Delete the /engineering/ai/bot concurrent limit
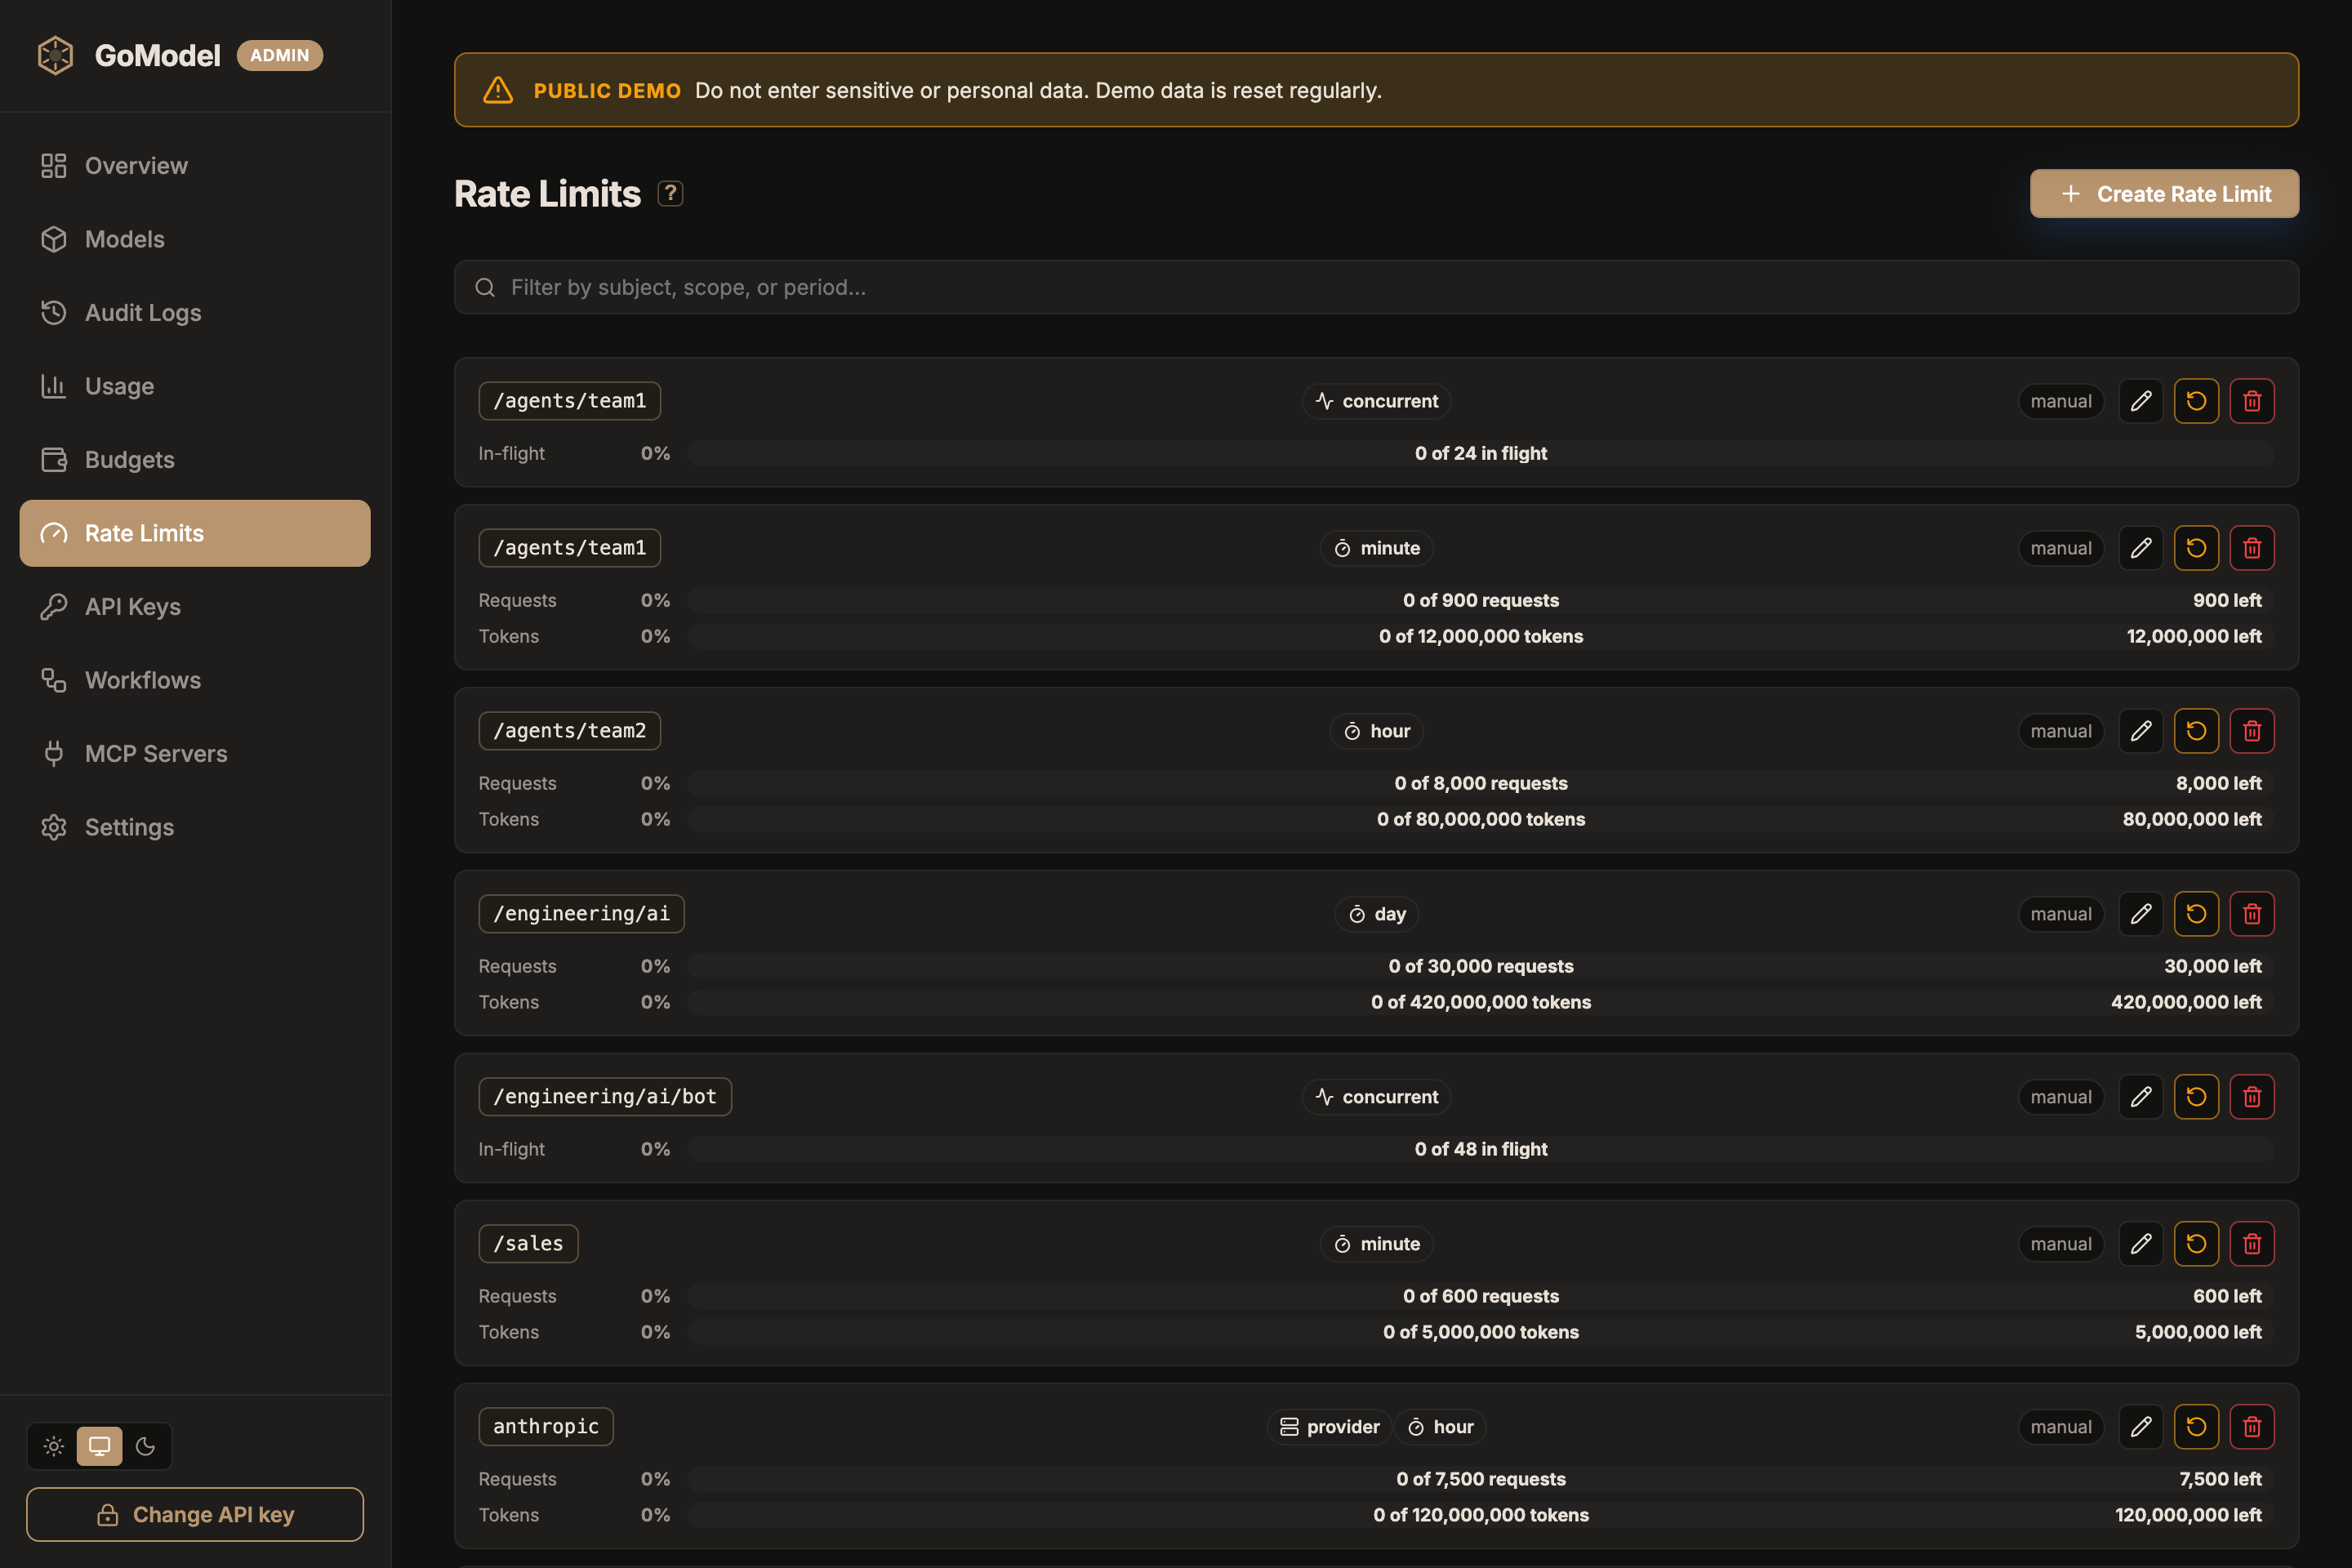The width and height of the screenshot is (2352, 1568). 2252,1097
